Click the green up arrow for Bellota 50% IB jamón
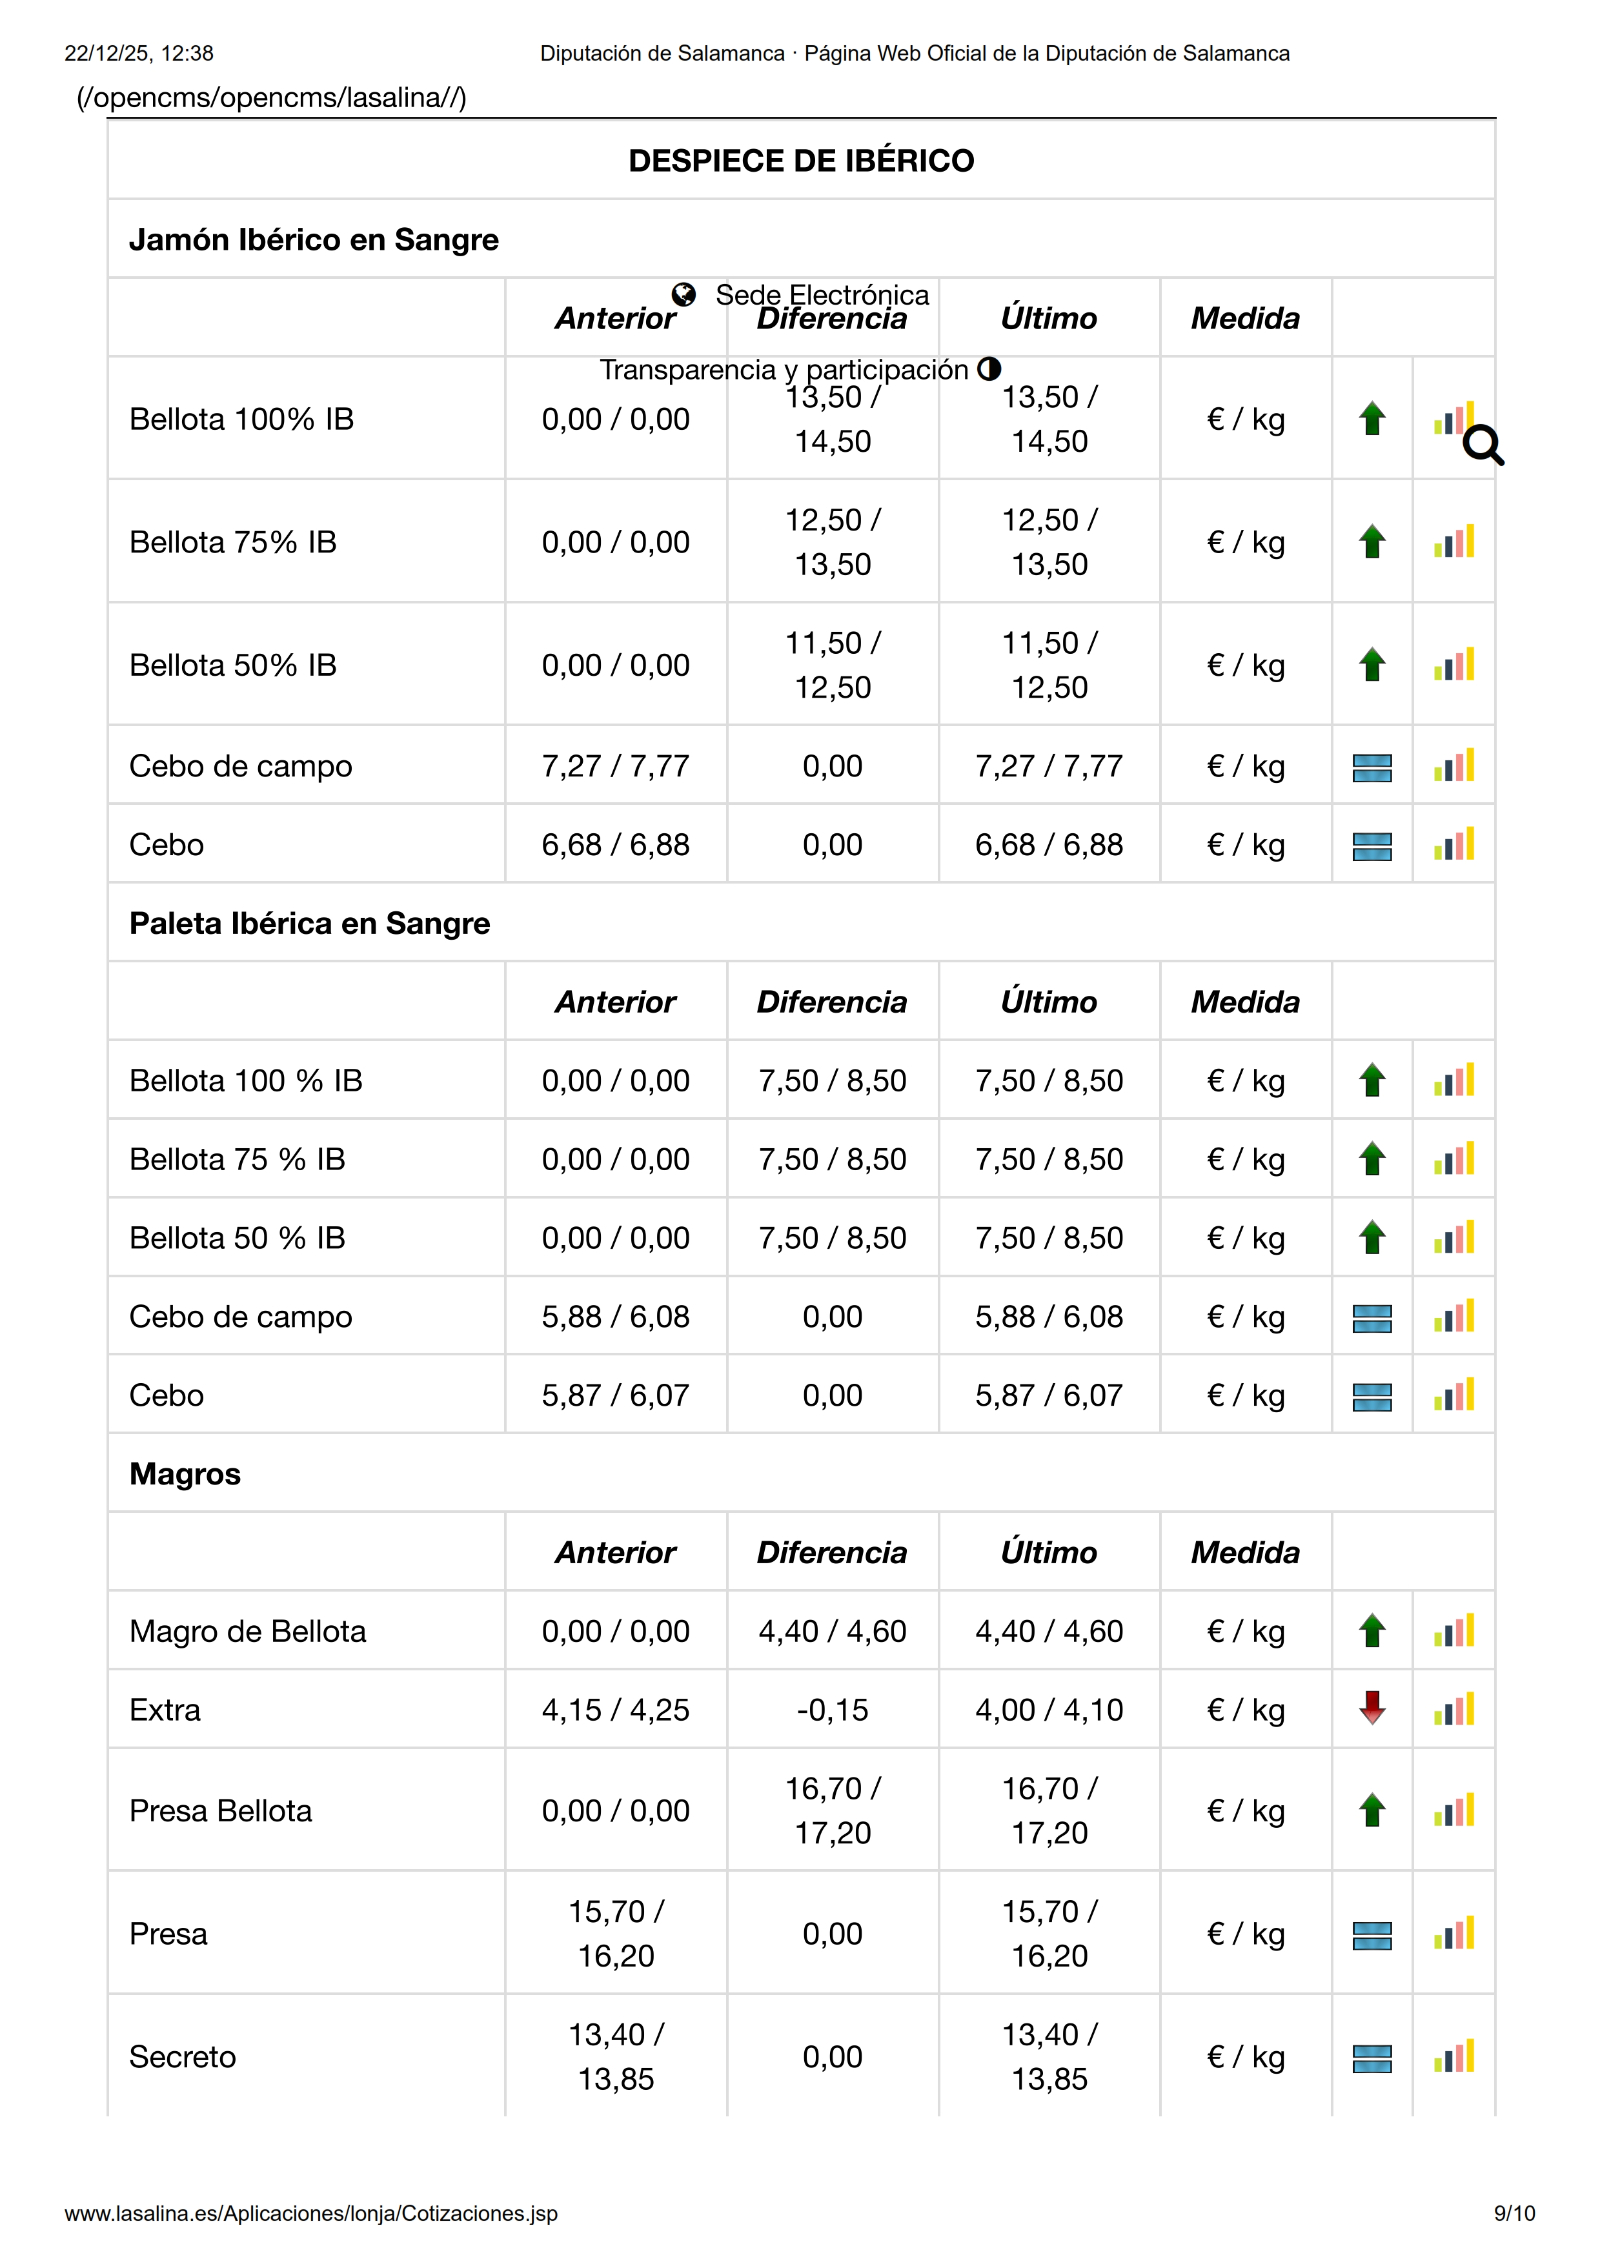Screen dimensions: 1600x2264 click(x=1372, y=665)
